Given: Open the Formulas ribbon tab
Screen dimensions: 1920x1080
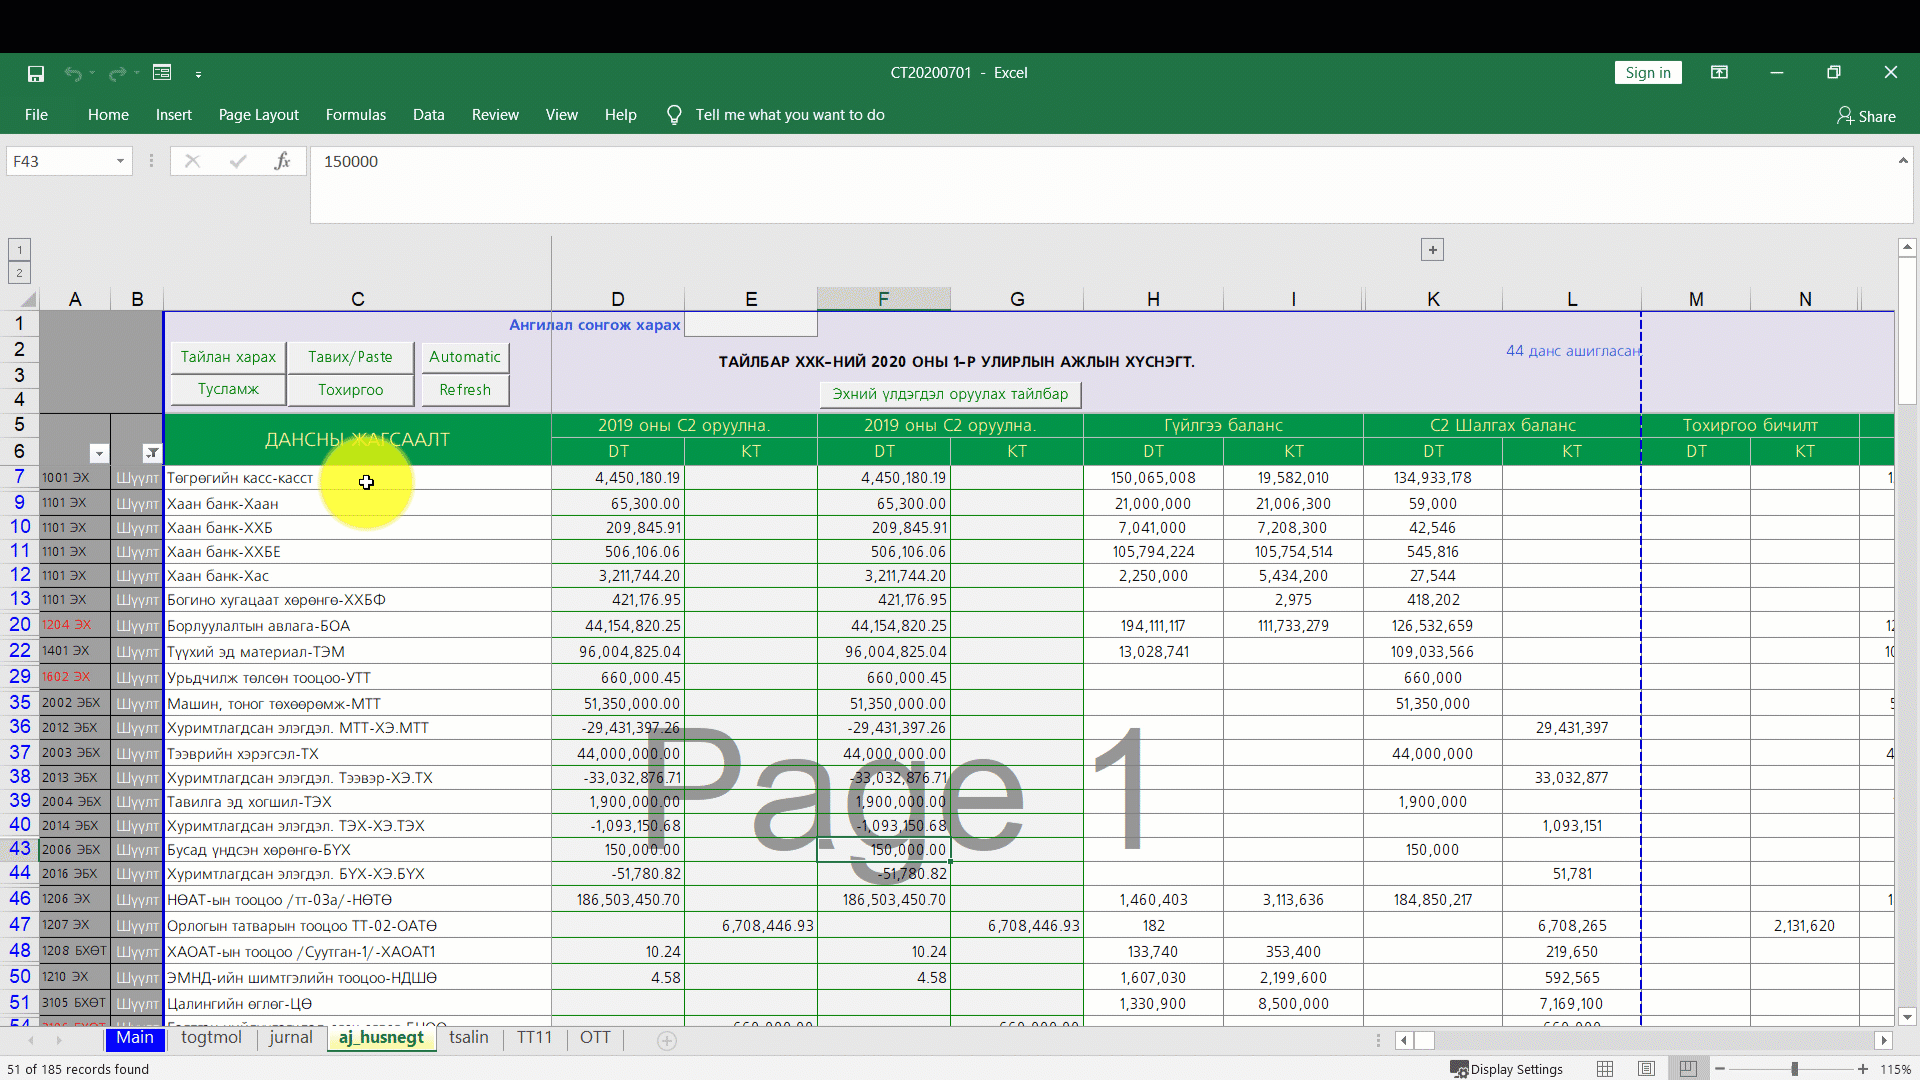Looking at the screenshot, I should coord(355,115).
